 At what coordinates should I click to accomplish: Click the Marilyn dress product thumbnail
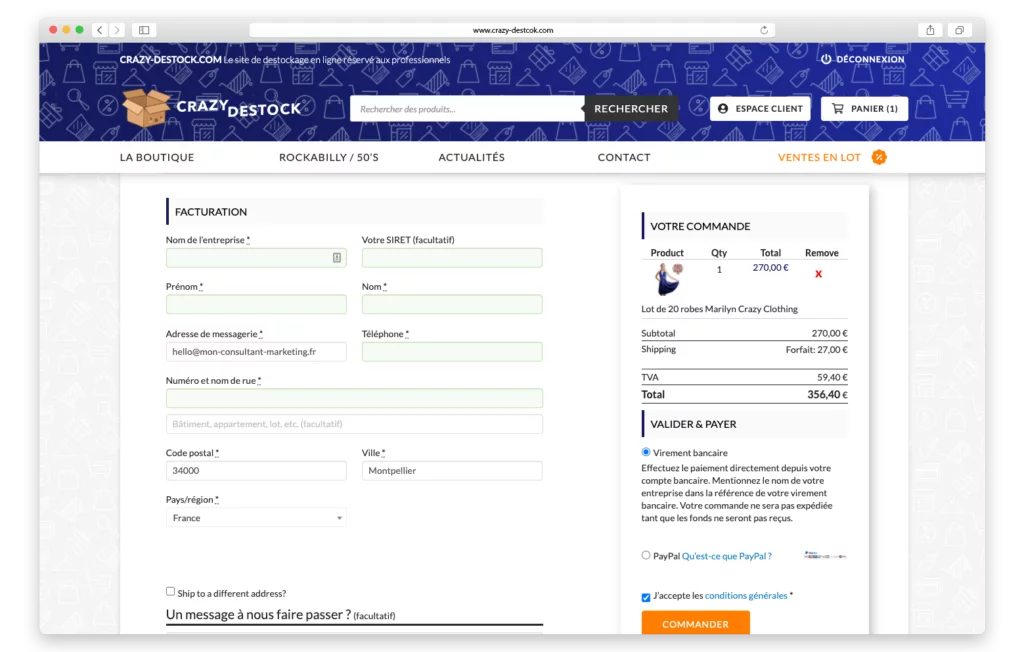(667, 279)
